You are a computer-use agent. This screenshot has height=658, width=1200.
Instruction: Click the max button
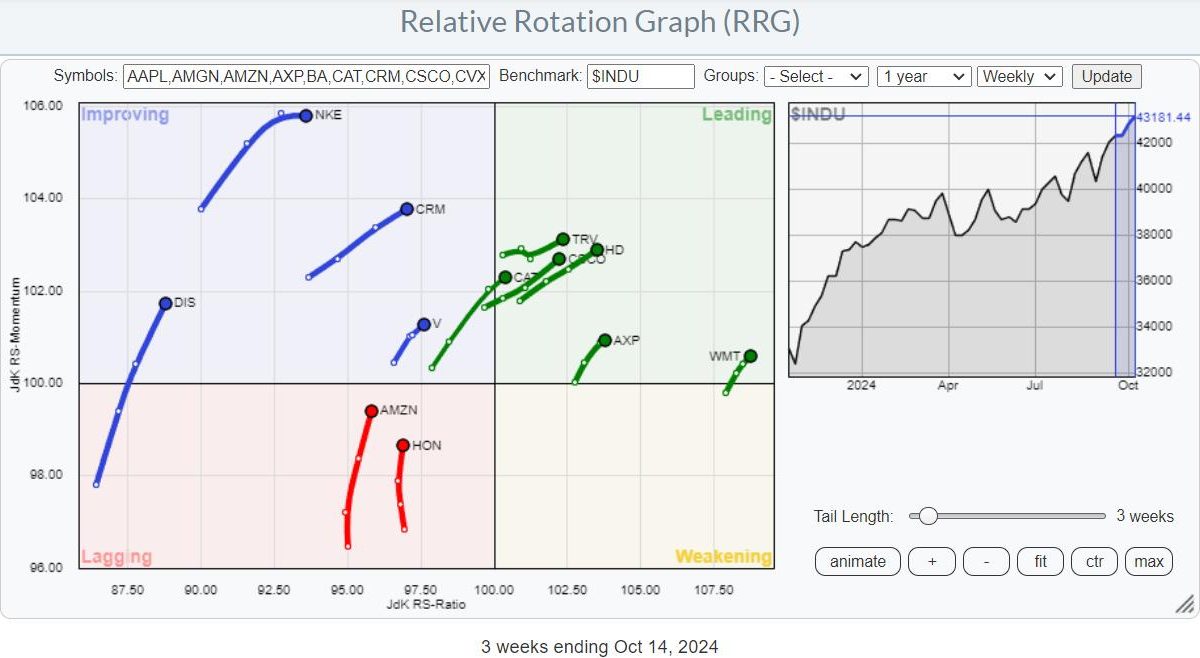(x=1149, y=561)
